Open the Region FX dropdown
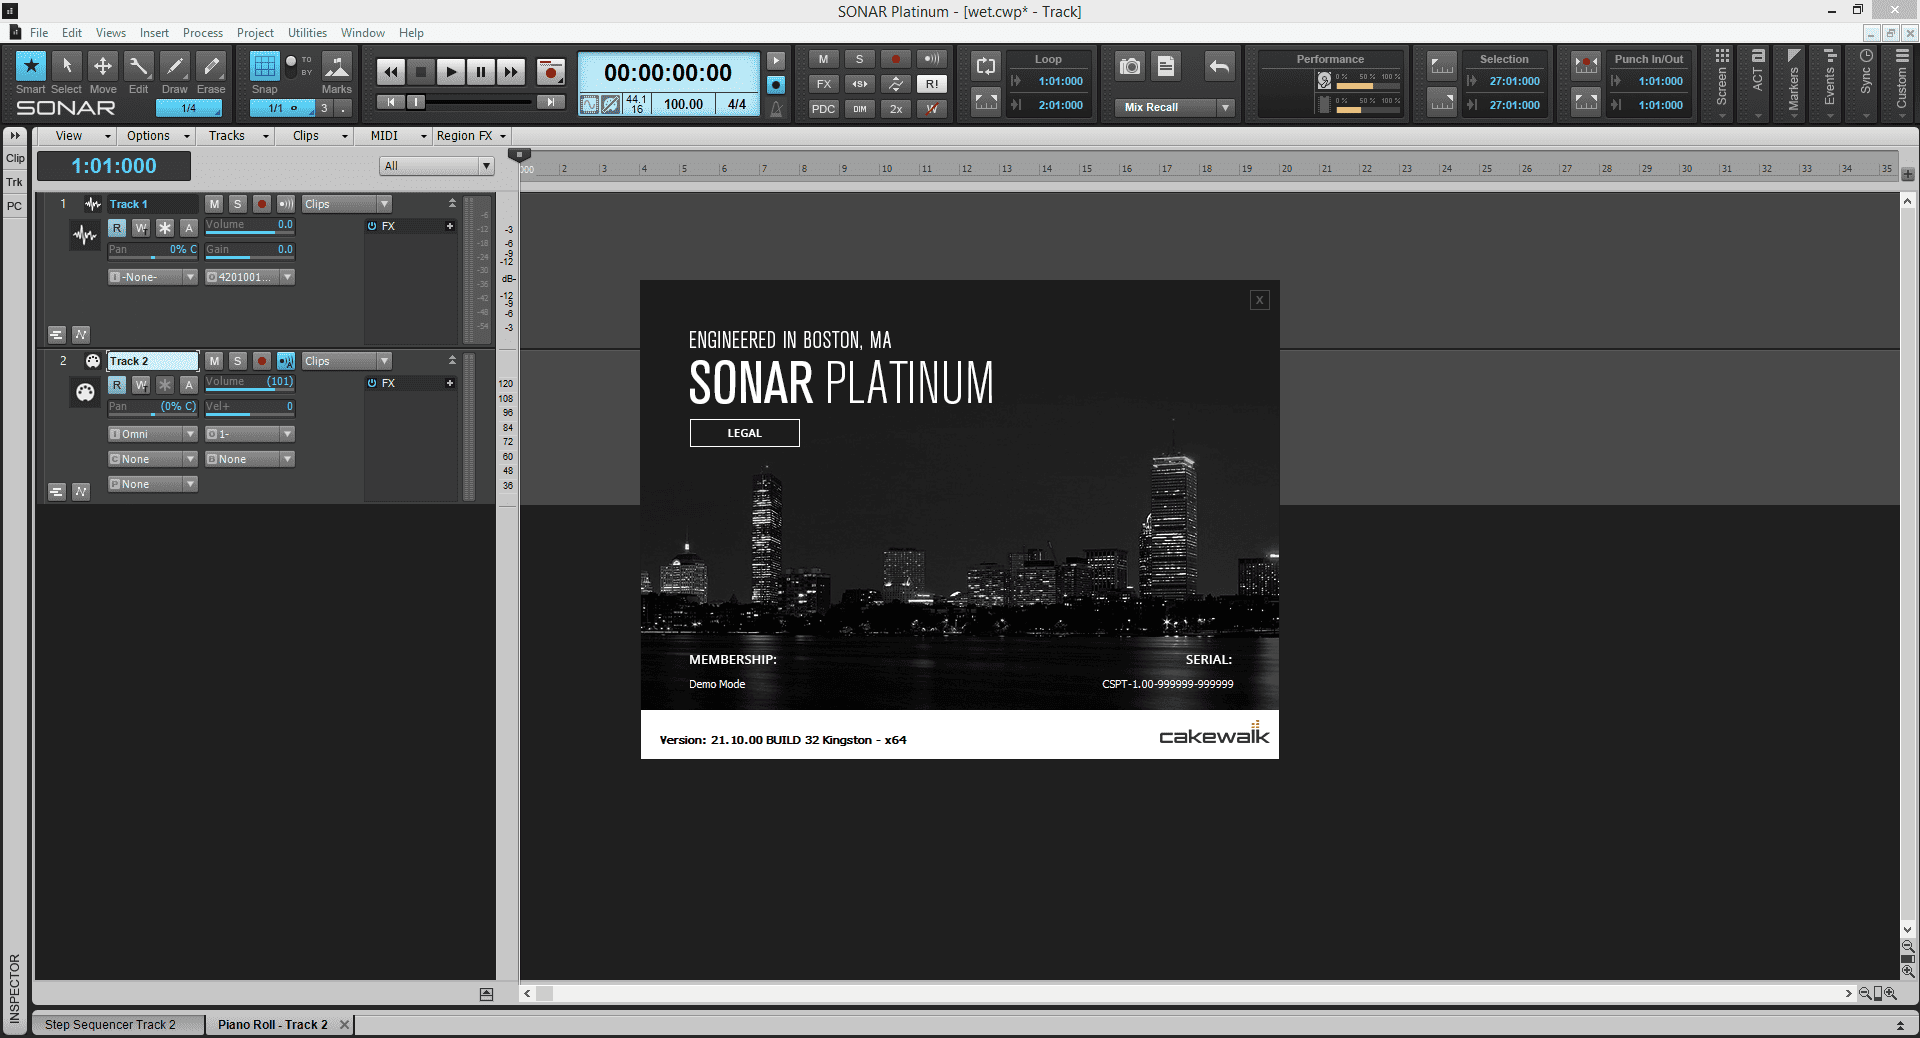 point(471,136)
